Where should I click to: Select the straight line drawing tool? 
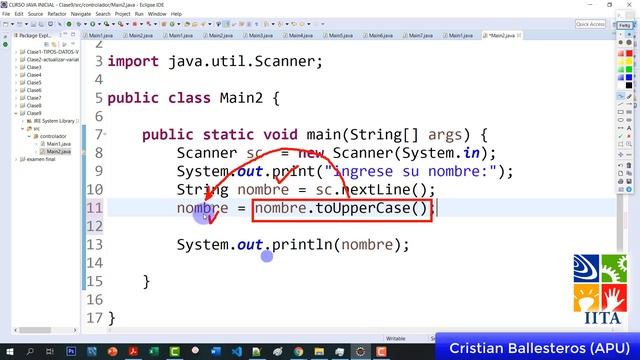point(620,104)
